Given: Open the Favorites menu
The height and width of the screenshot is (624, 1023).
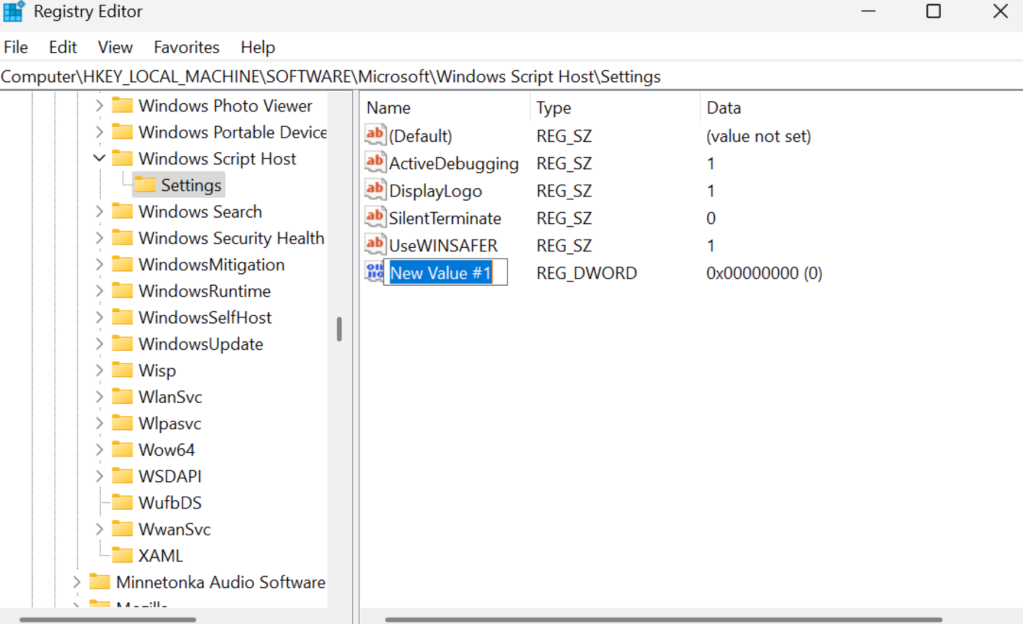Looking at the screenshot, I should coord(186,47).
